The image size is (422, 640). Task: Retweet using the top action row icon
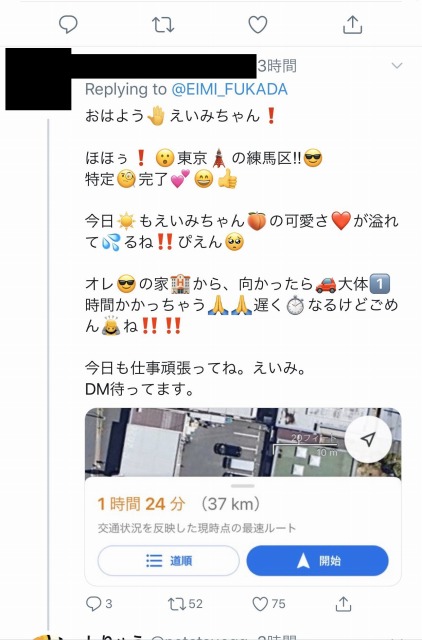coord(163,24)
